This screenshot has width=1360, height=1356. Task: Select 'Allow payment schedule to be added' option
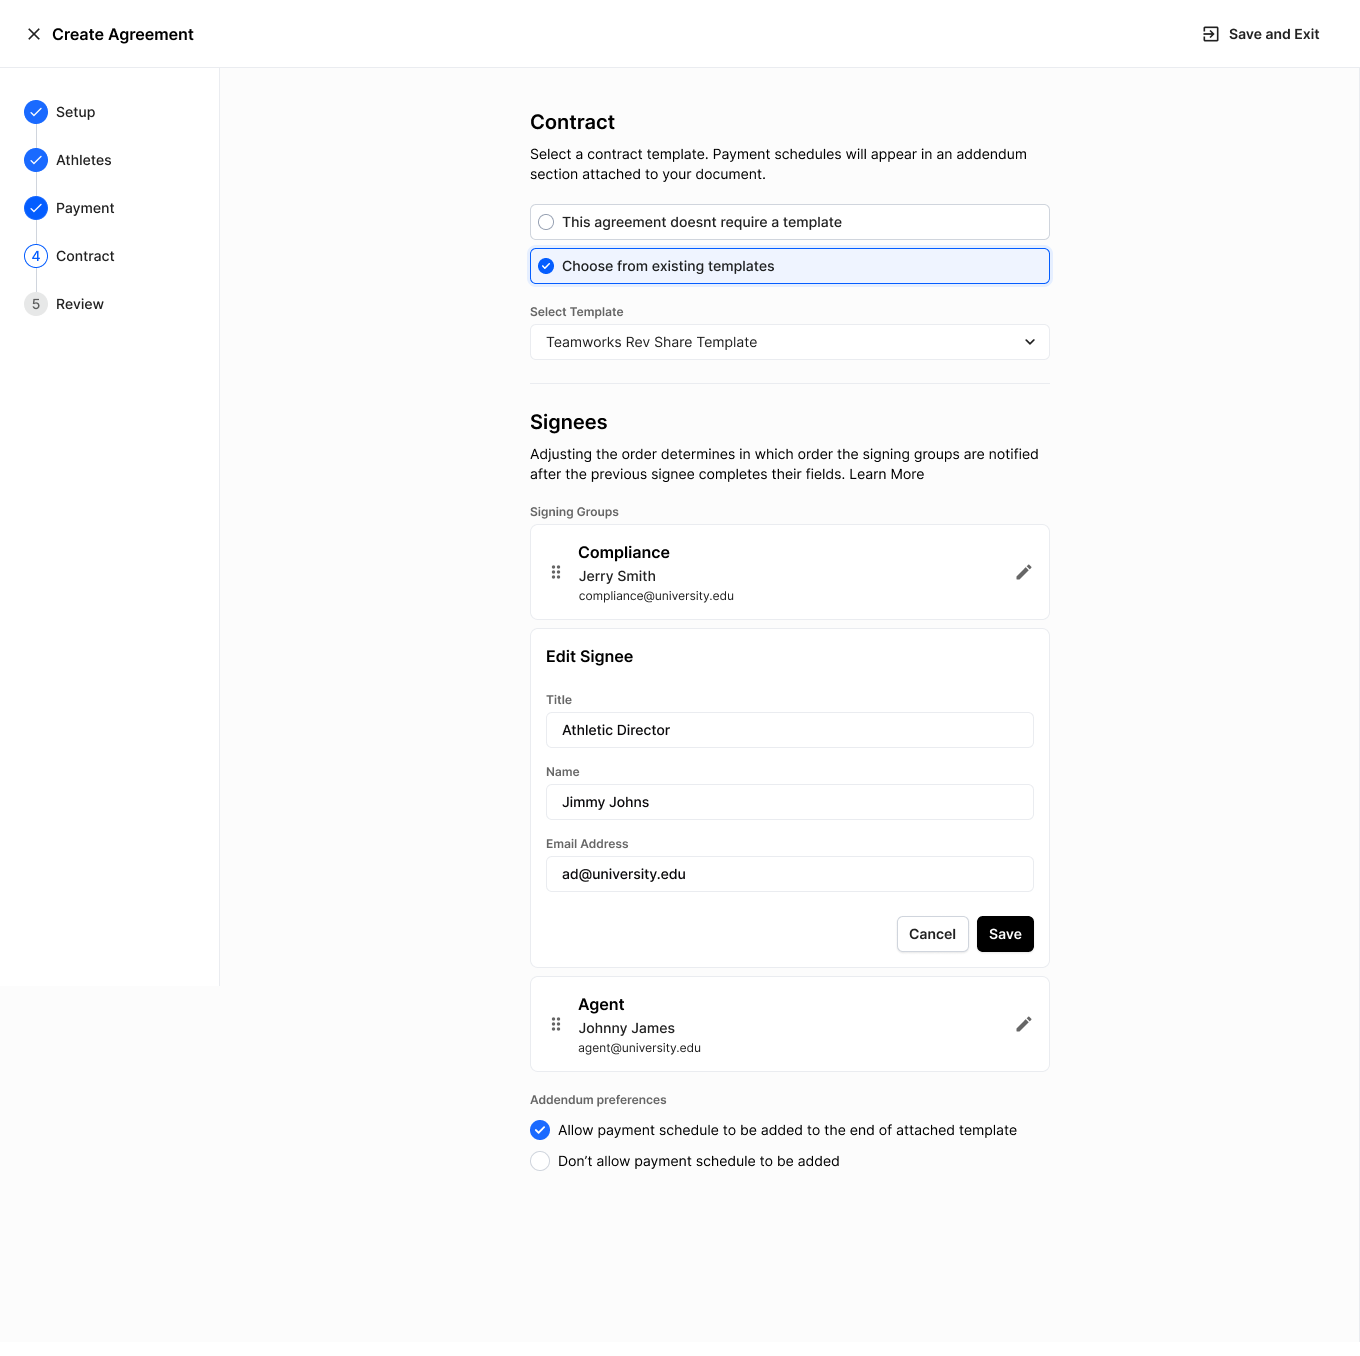540,1130
